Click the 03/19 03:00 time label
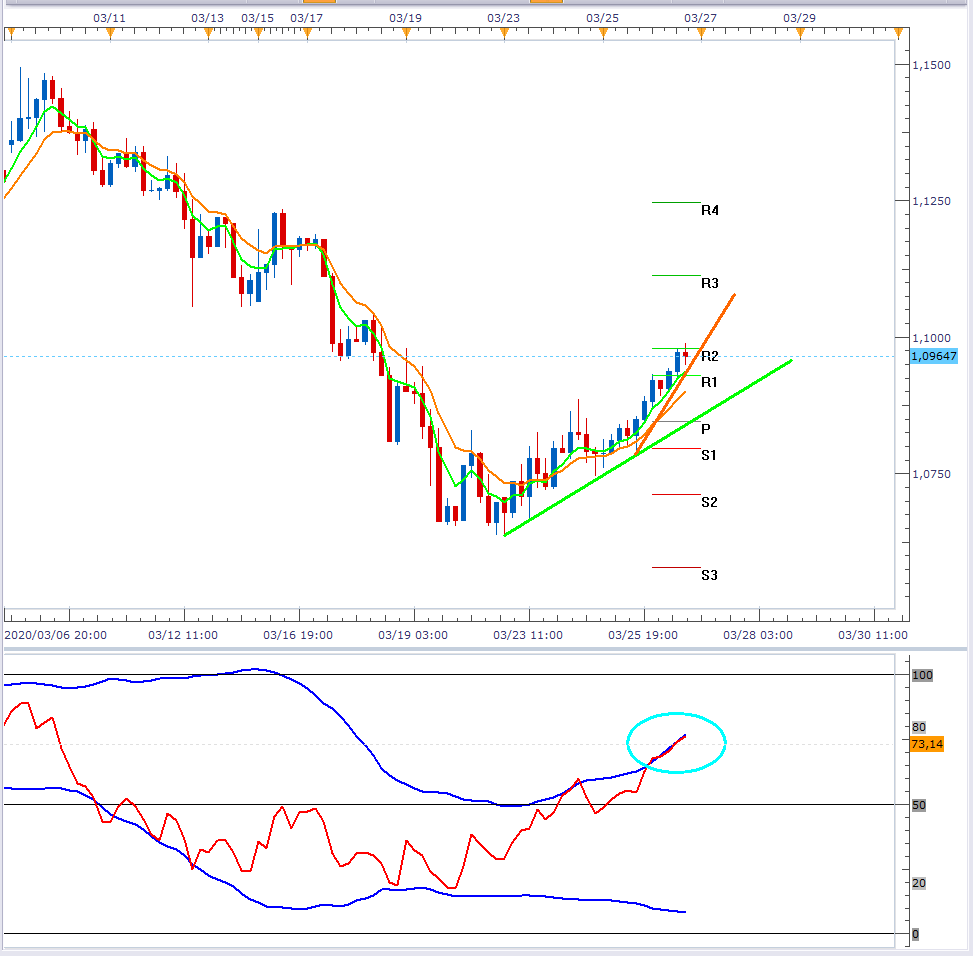The image size is (973, 956). coord(413,635)
